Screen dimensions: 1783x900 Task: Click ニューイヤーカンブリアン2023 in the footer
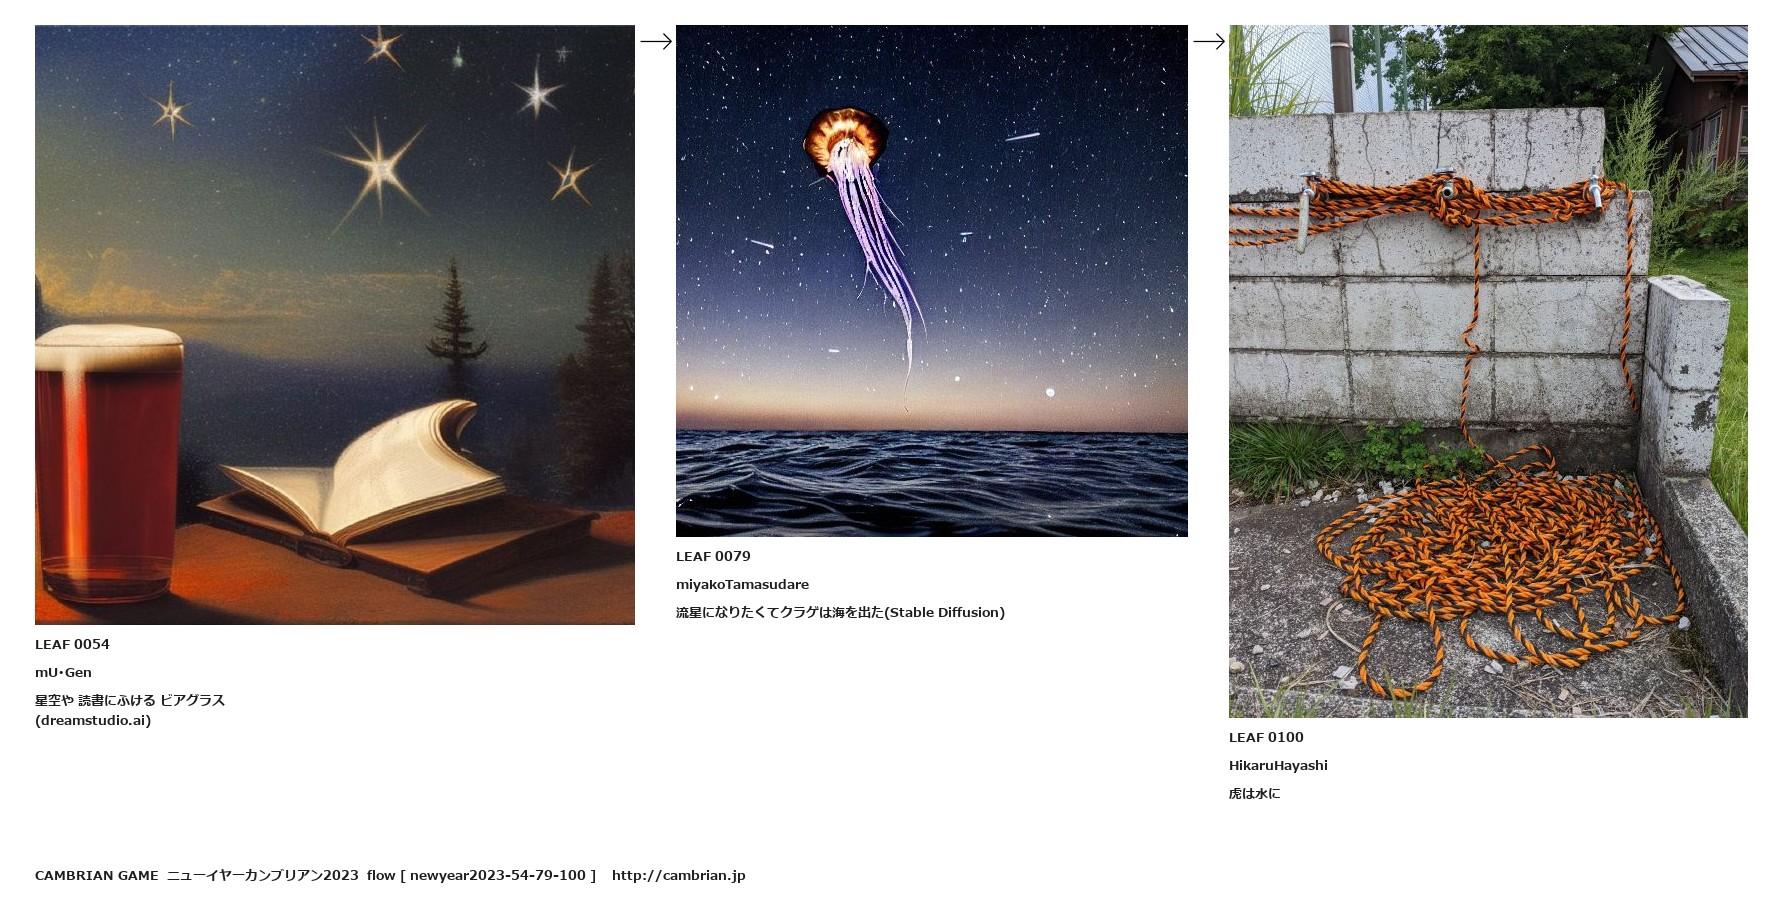coord(262,875)
